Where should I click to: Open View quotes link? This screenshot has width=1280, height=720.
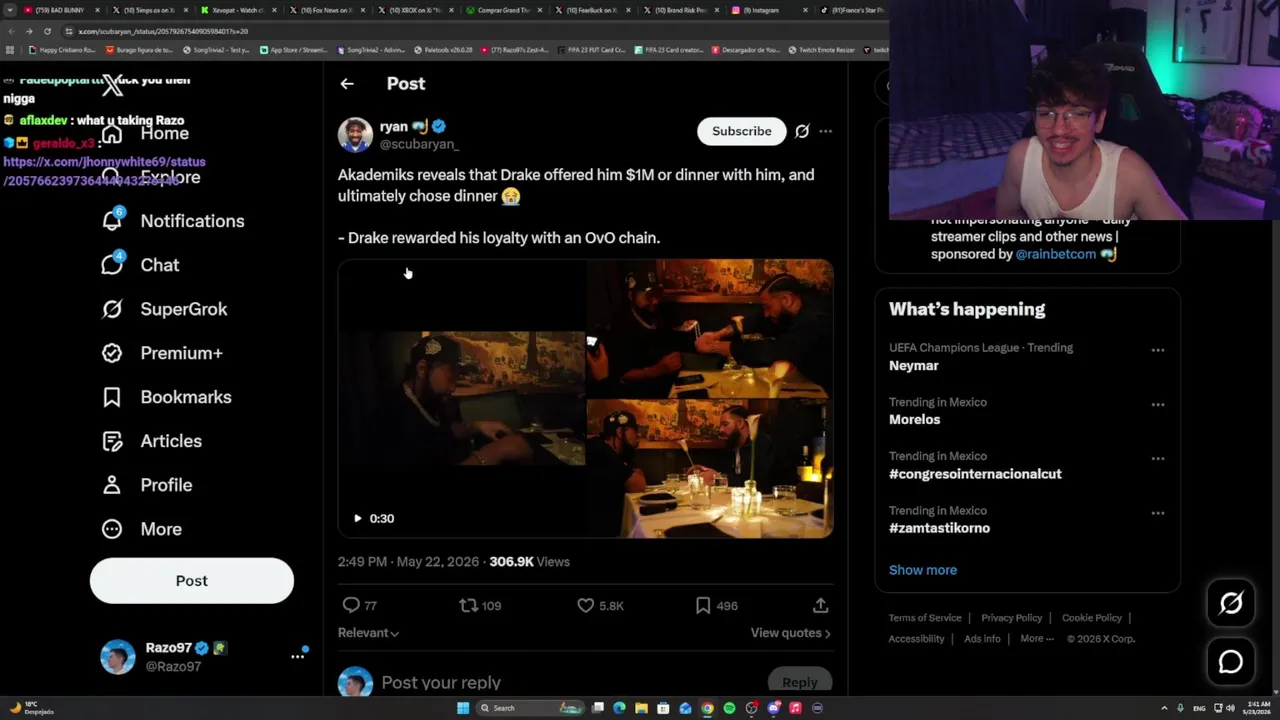(791, 633)
